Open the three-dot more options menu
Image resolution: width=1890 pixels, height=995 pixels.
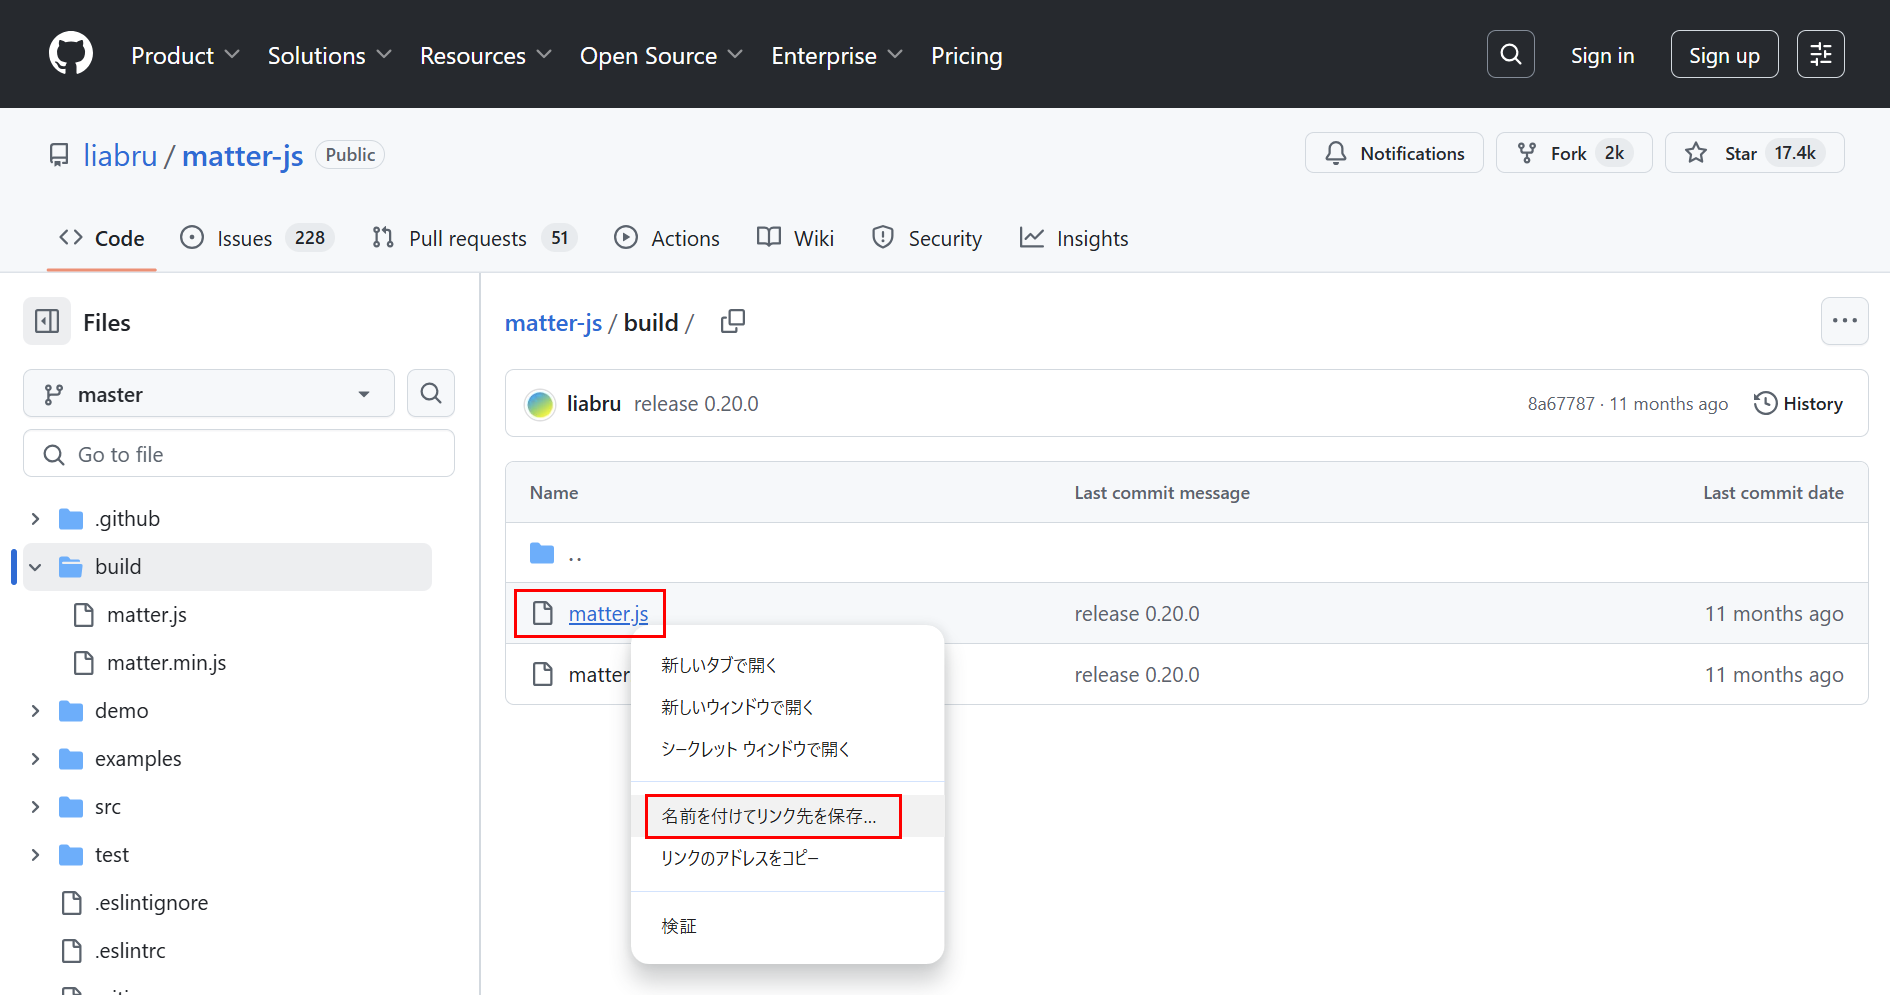1844,321
